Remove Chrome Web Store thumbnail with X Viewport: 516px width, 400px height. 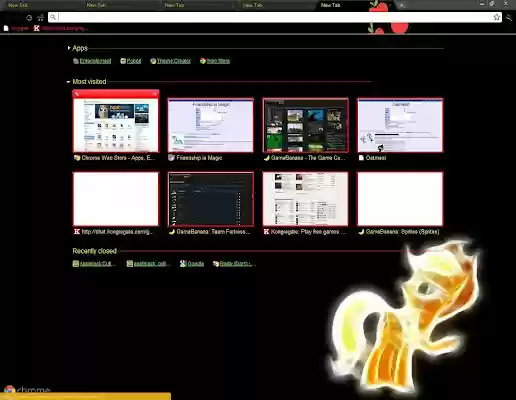[155, 94]
